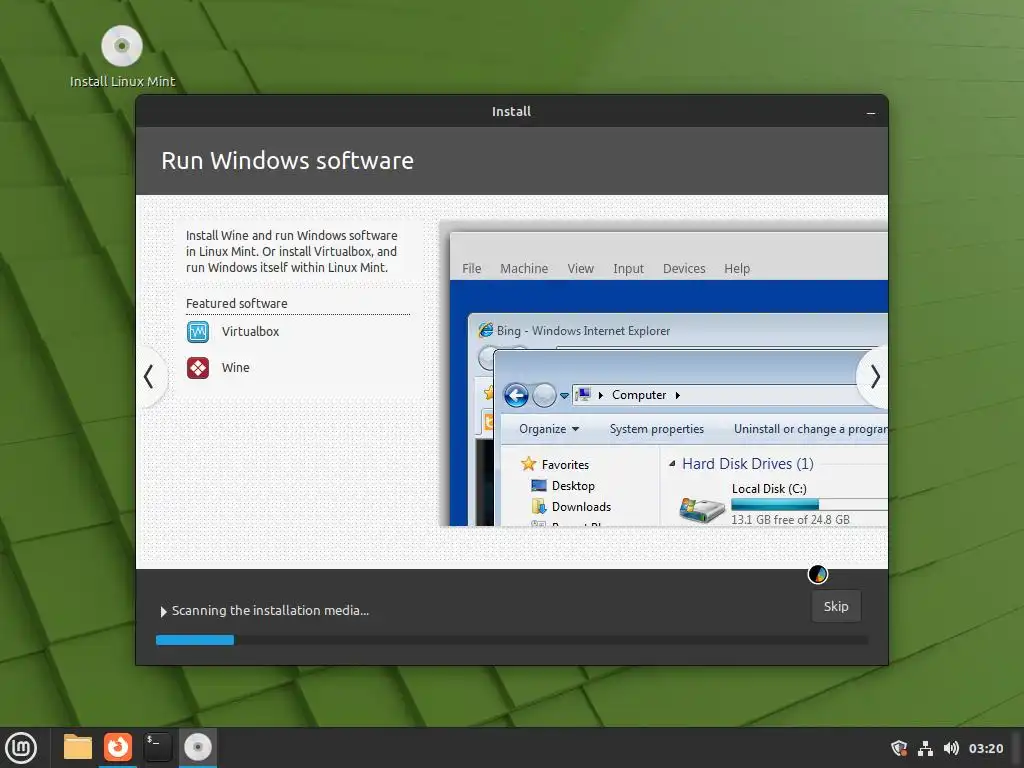Open the network connections tray icon
The width and height of the screenshot is (1024, 768).
pyautogui.click(x=925, y=748)
